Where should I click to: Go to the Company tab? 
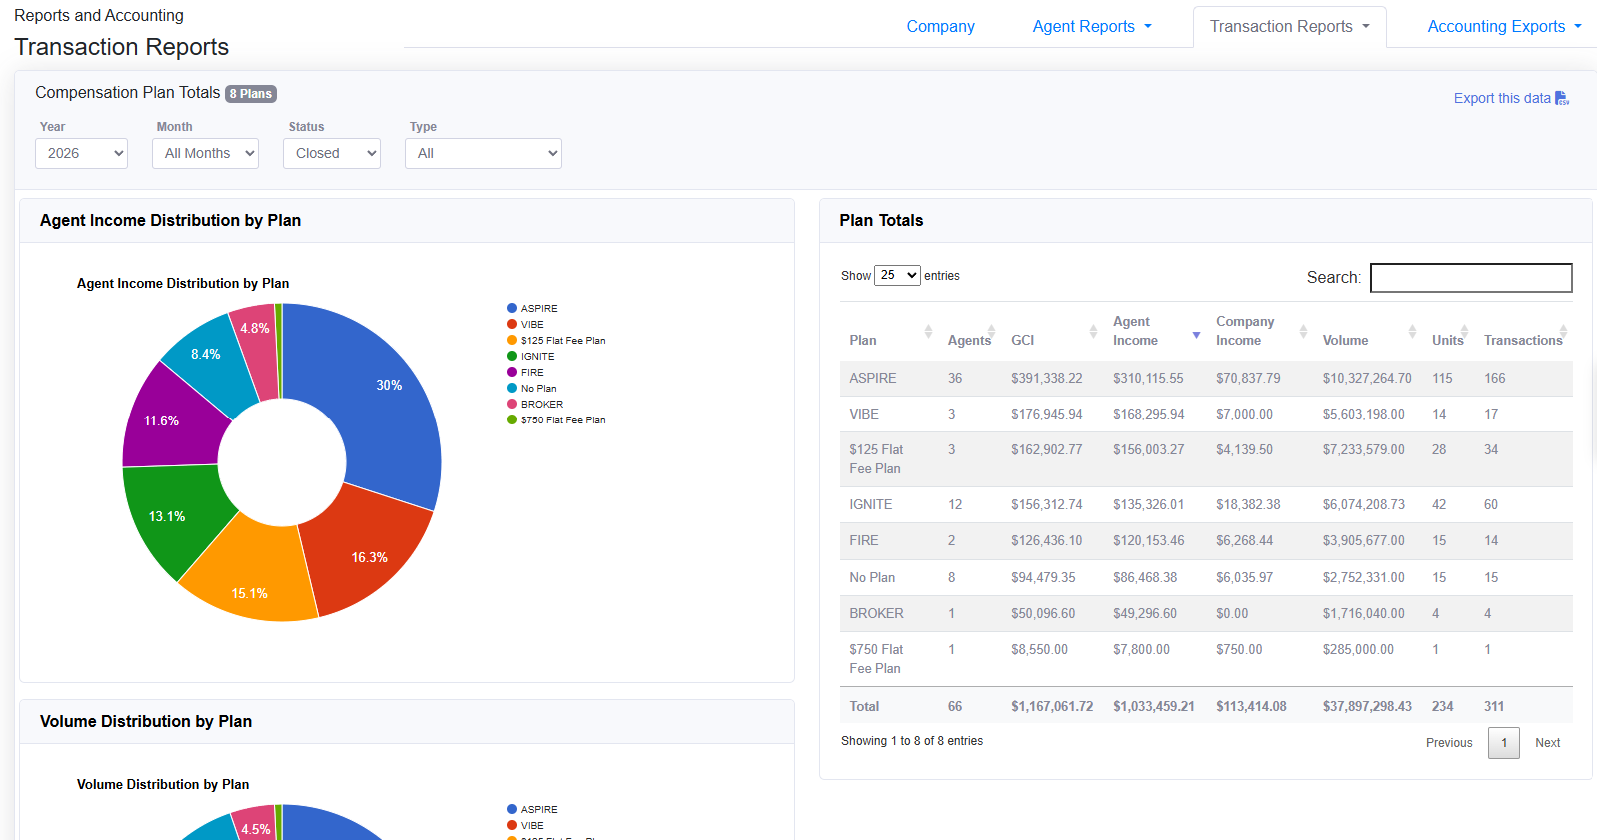(940, 26)
